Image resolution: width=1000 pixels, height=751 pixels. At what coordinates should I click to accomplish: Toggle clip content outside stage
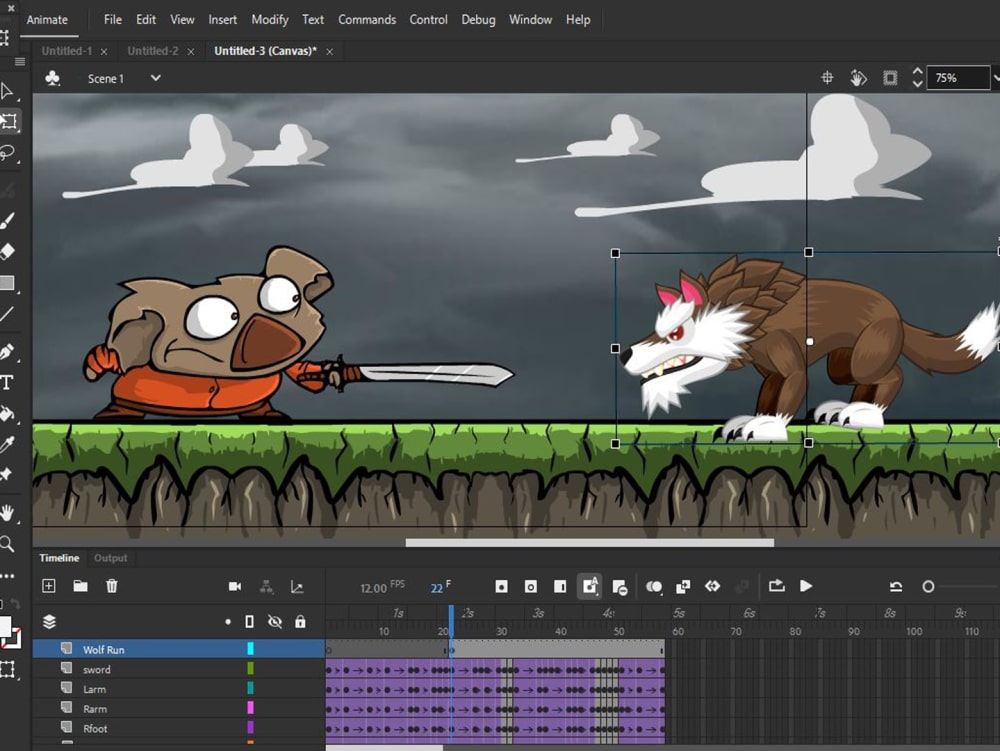[890, 78]
